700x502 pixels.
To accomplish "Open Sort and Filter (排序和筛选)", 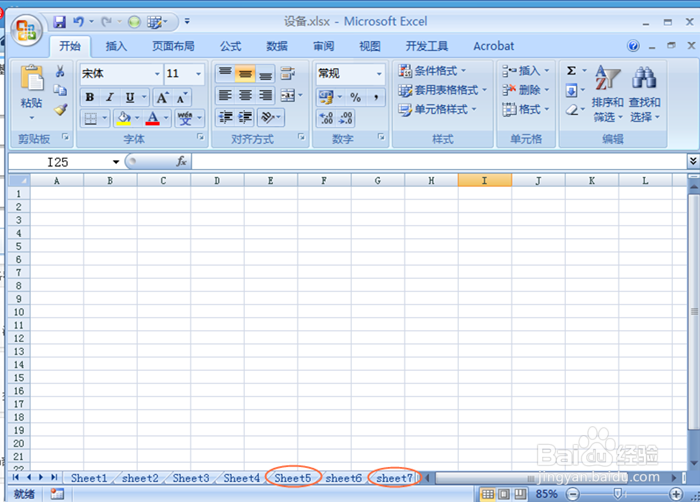I will pyautogui.click(x=607, y=95).
